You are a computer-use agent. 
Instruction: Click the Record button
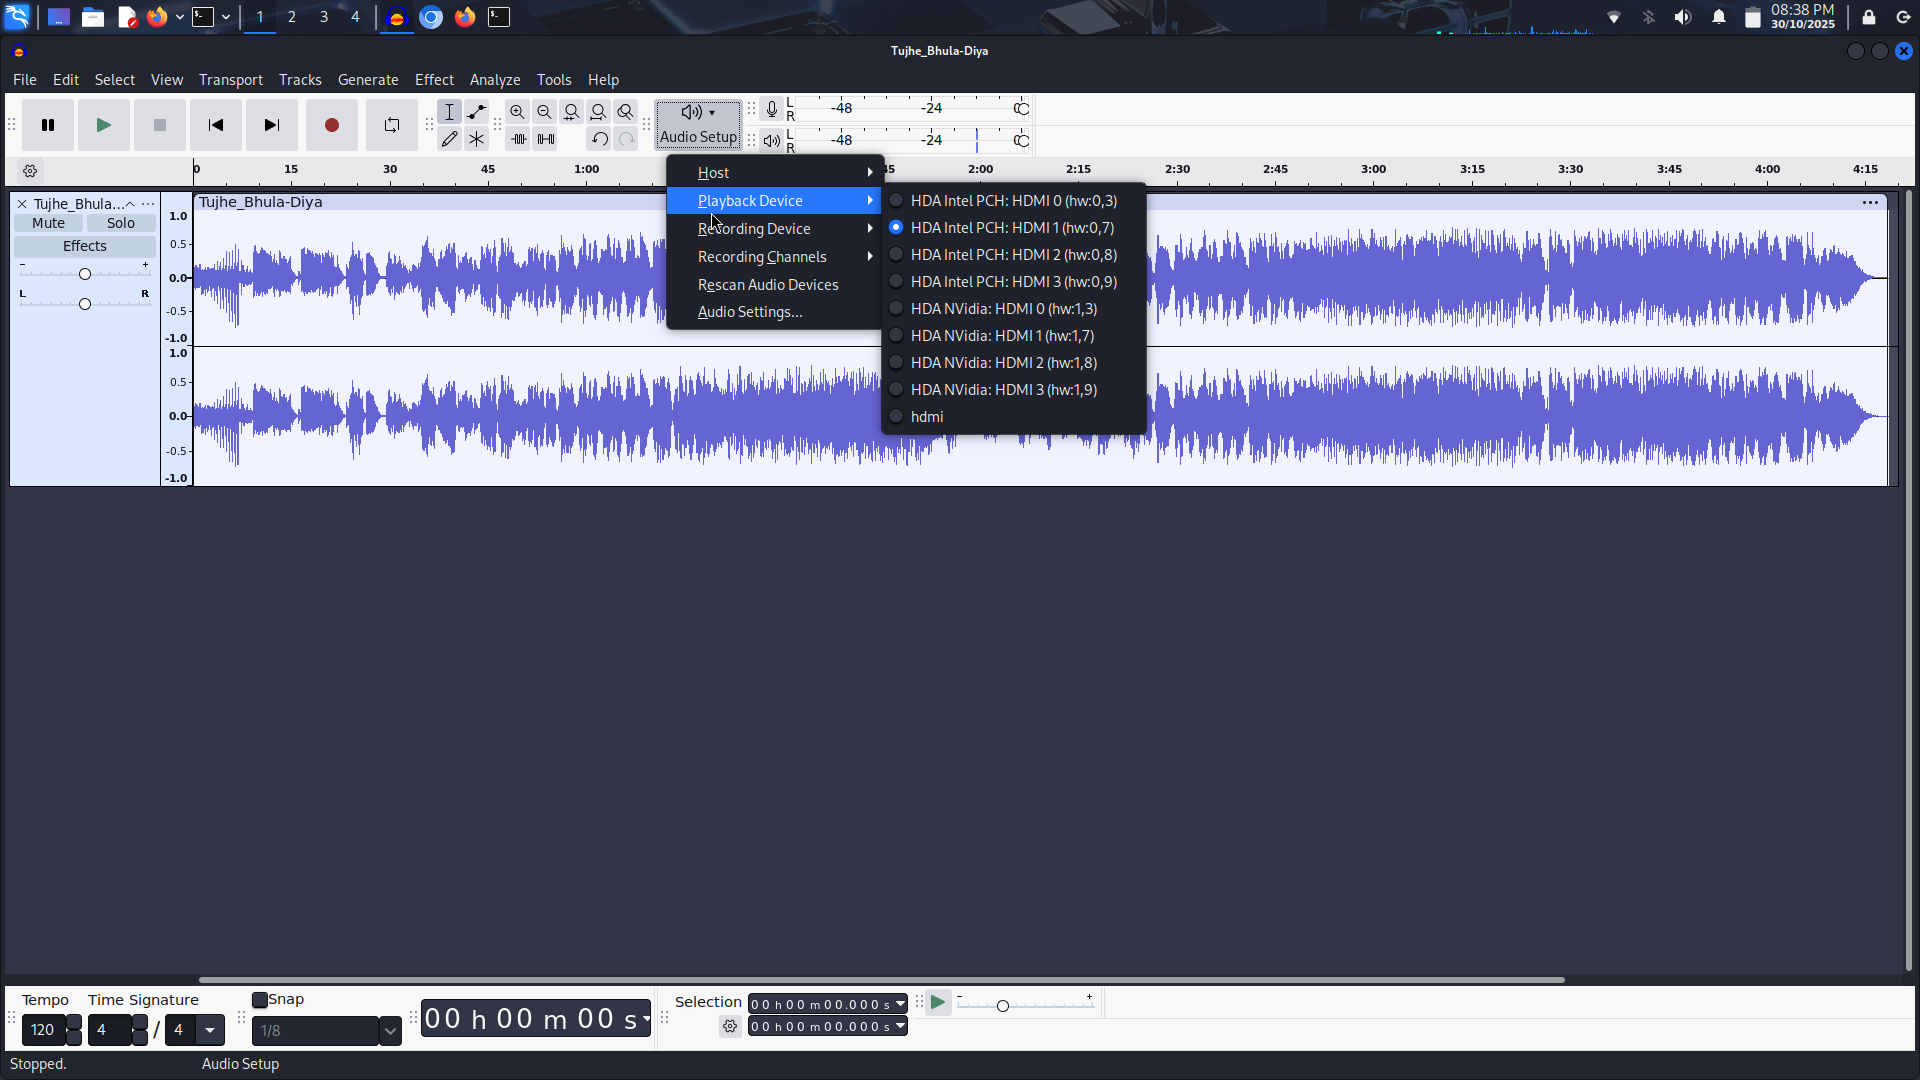(x=331, y=125)
